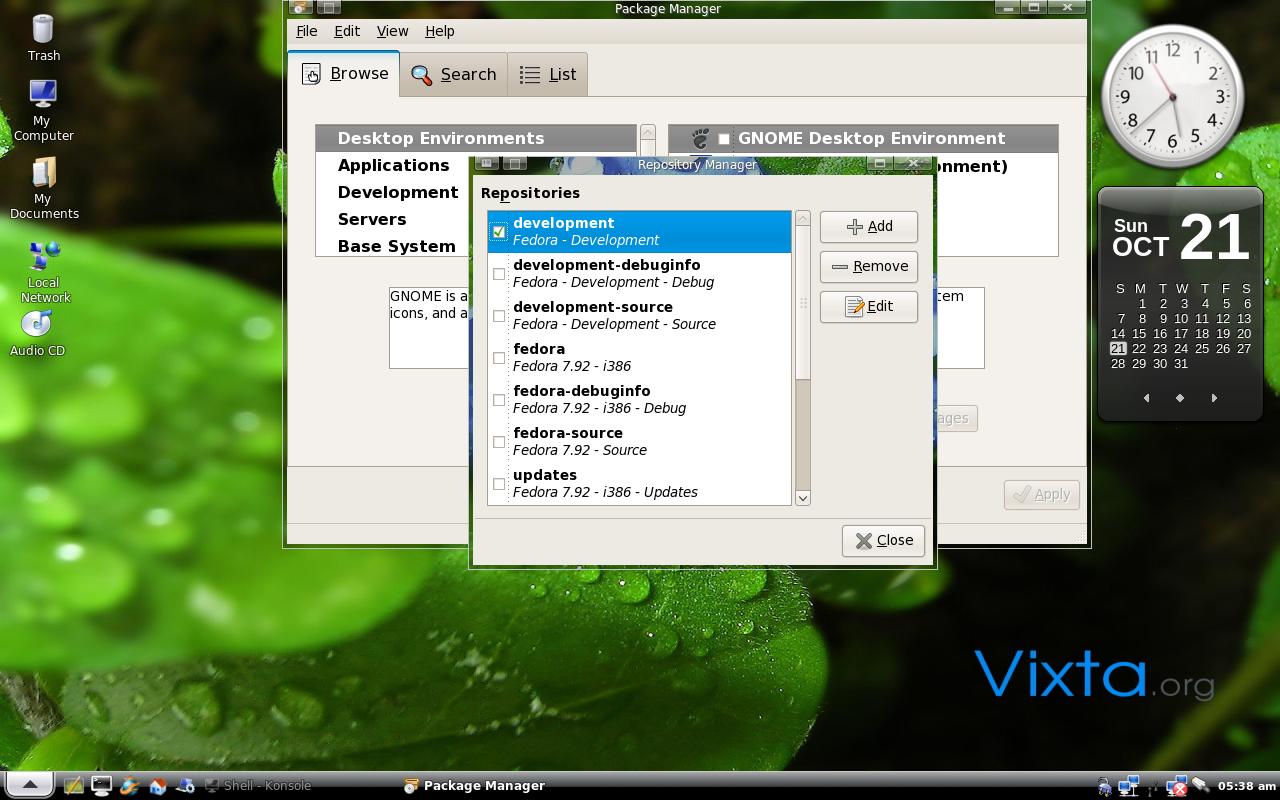1280x800 pixels.
Task: Click the grayed Apply button
Action: (x=1042, y=494)
